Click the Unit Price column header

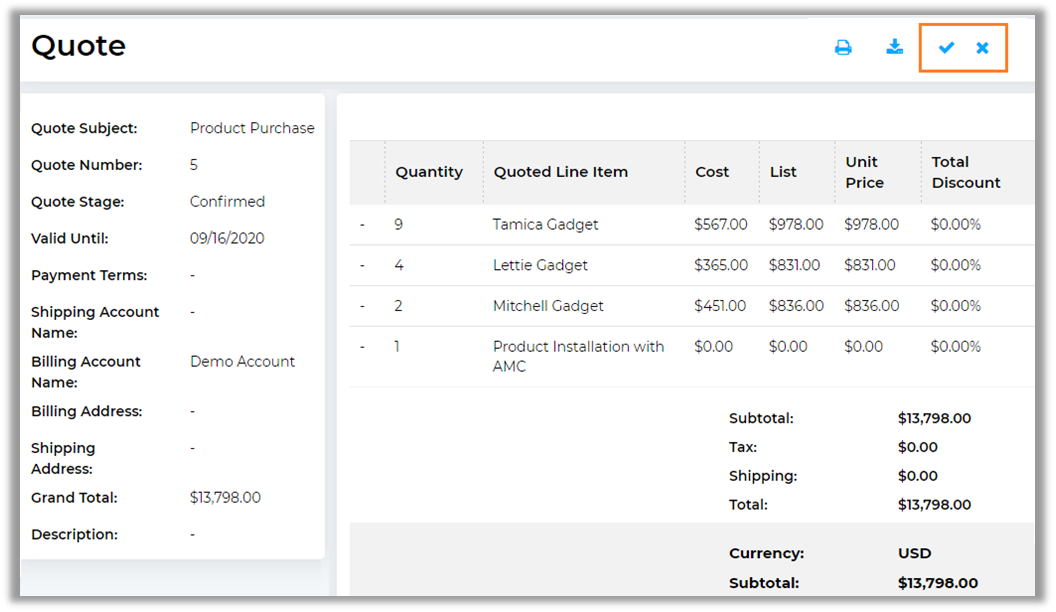[x=864, y=172]
